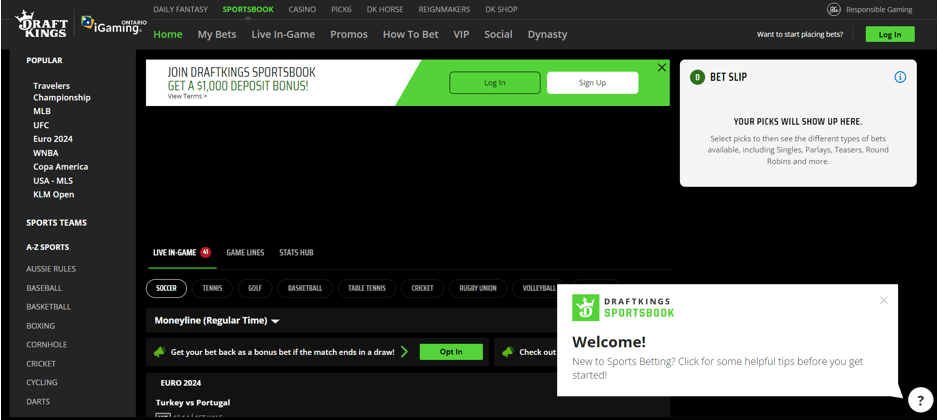Screen dimensions: 939x420
Task: Switch to the Game Lines tab
Action: pos(245,253)
